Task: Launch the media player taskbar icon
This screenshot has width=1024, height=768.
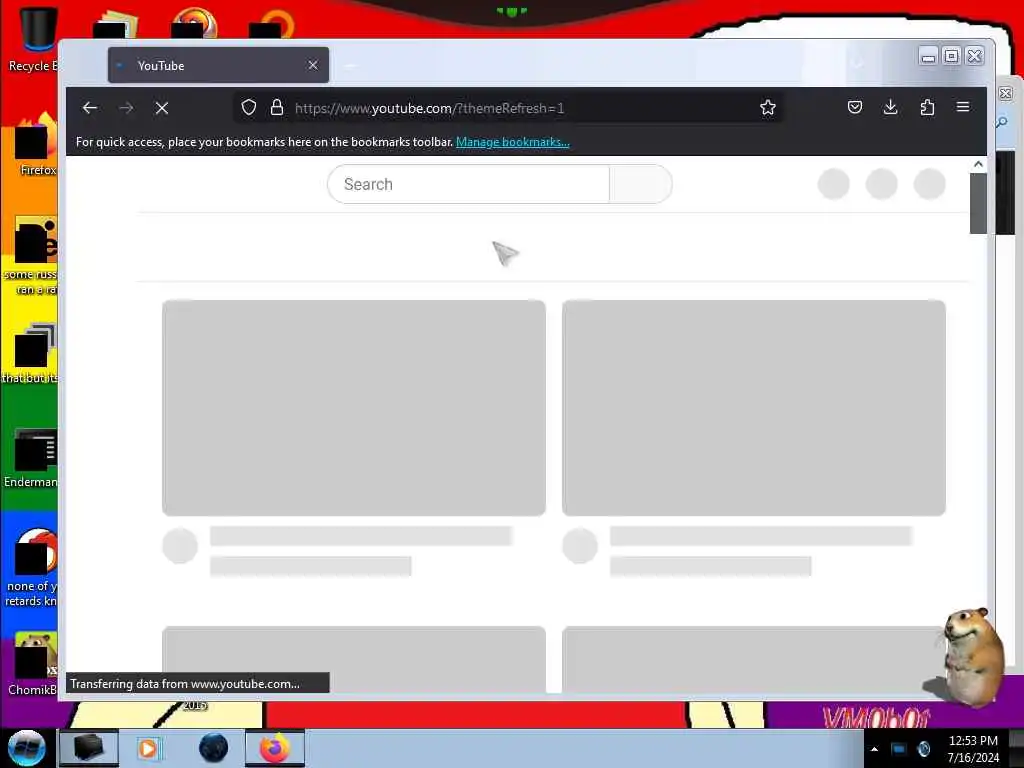Action: tap(148, 748)
